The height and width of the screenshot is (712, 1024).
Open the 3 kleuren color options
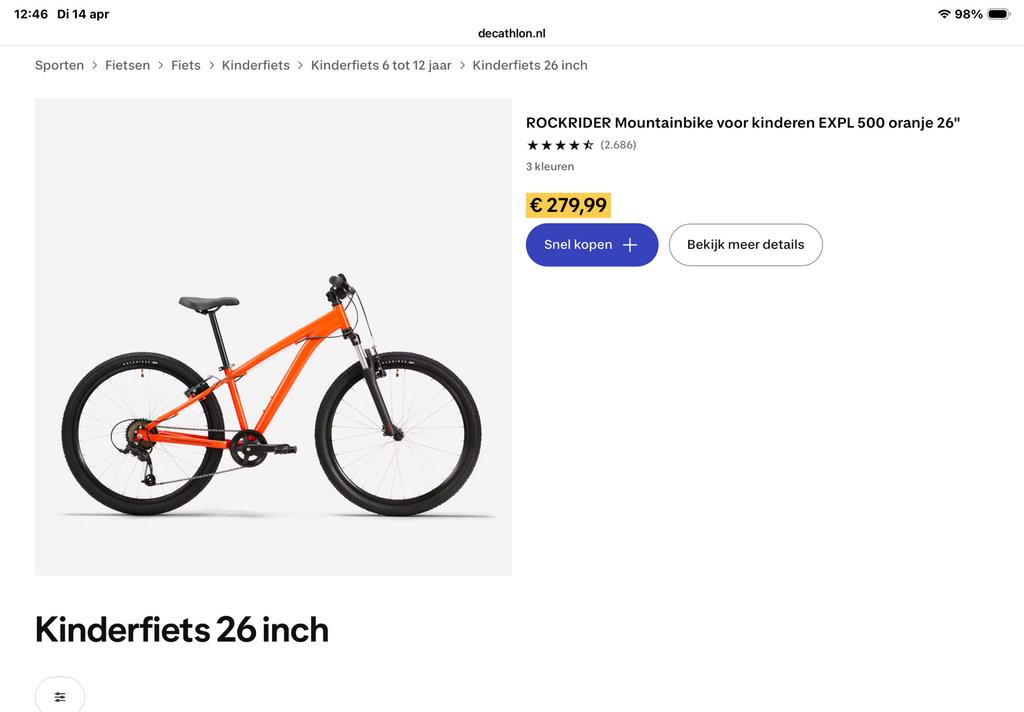[x=550, y=166]
